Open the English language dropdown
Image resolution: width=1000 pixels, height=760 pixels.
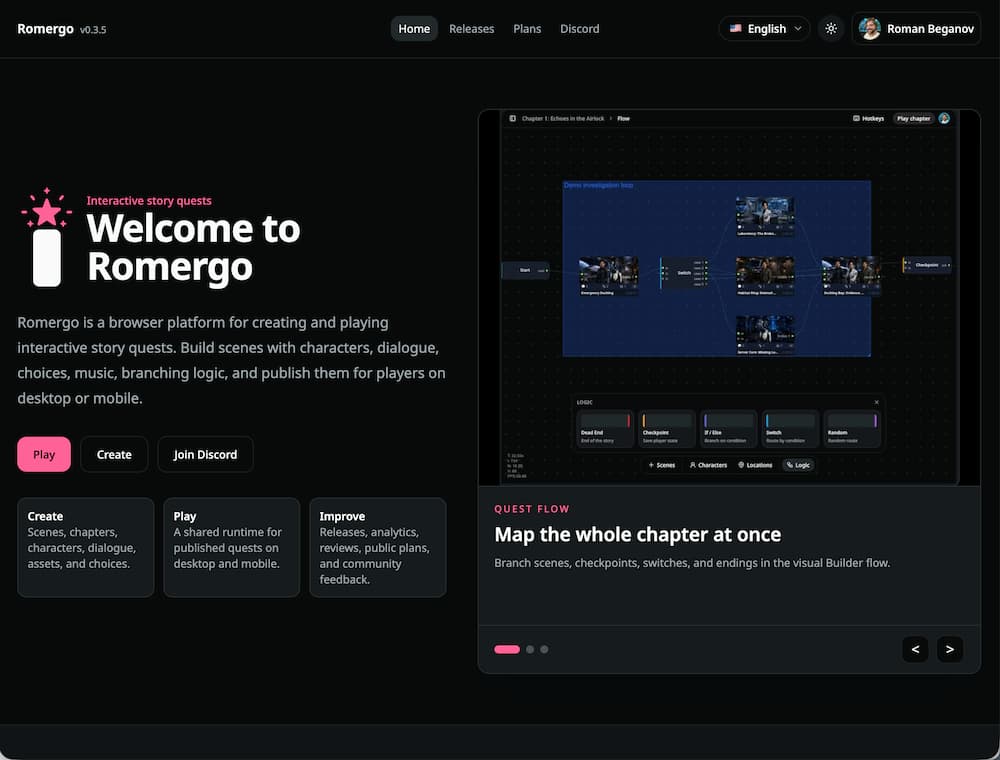pos(765,29)
